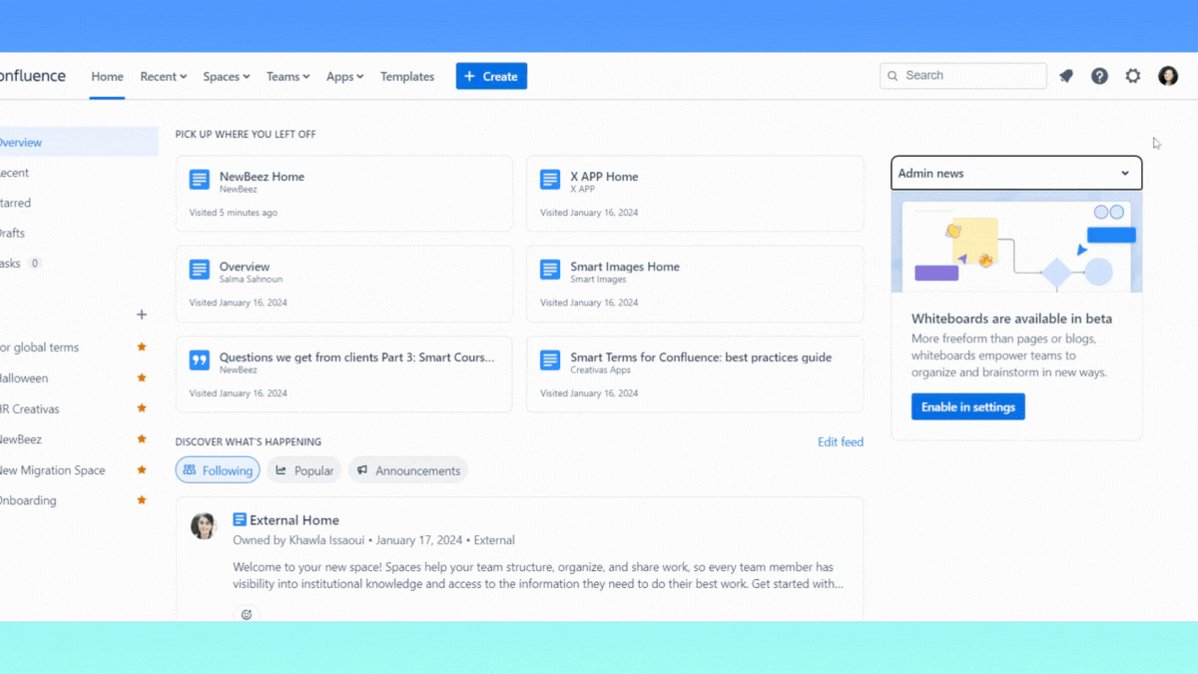Screen dimensions: 1198x674
Task: Open the New Migration Space in sidebar
Action: pos(53,470)
